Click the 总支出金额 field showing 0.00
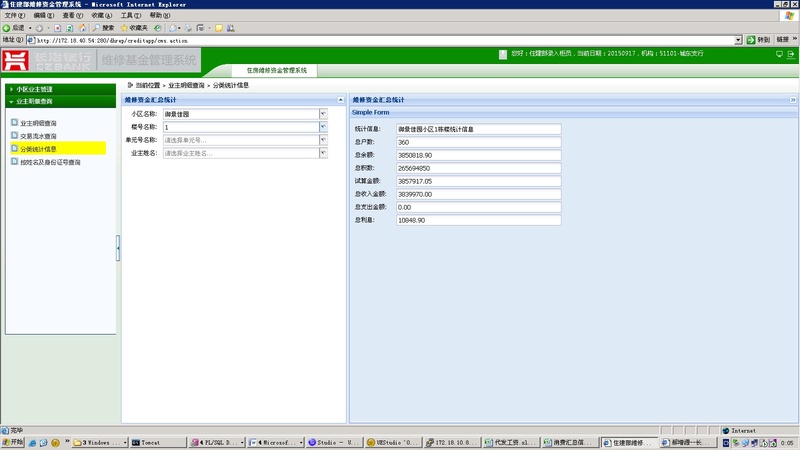 [x=479, y=207]
